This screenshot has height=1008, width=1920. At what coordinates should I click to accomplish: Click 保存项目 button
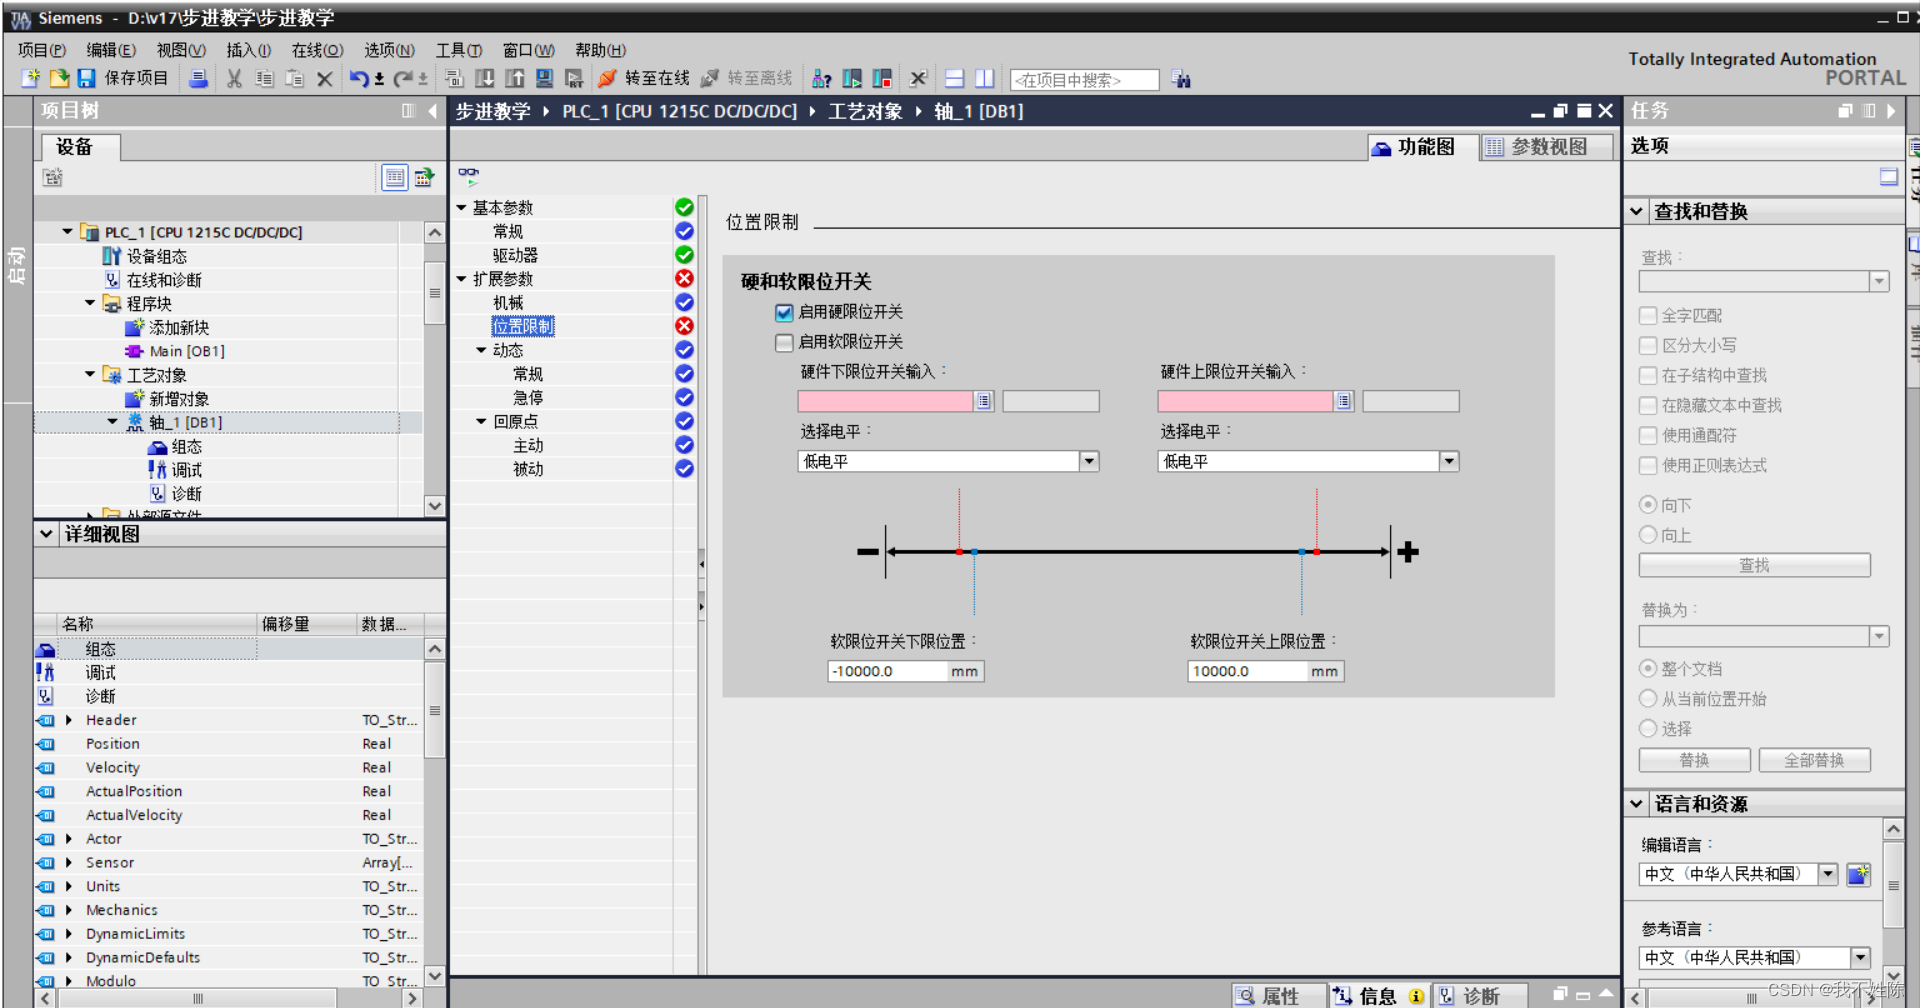click(124, 78)
